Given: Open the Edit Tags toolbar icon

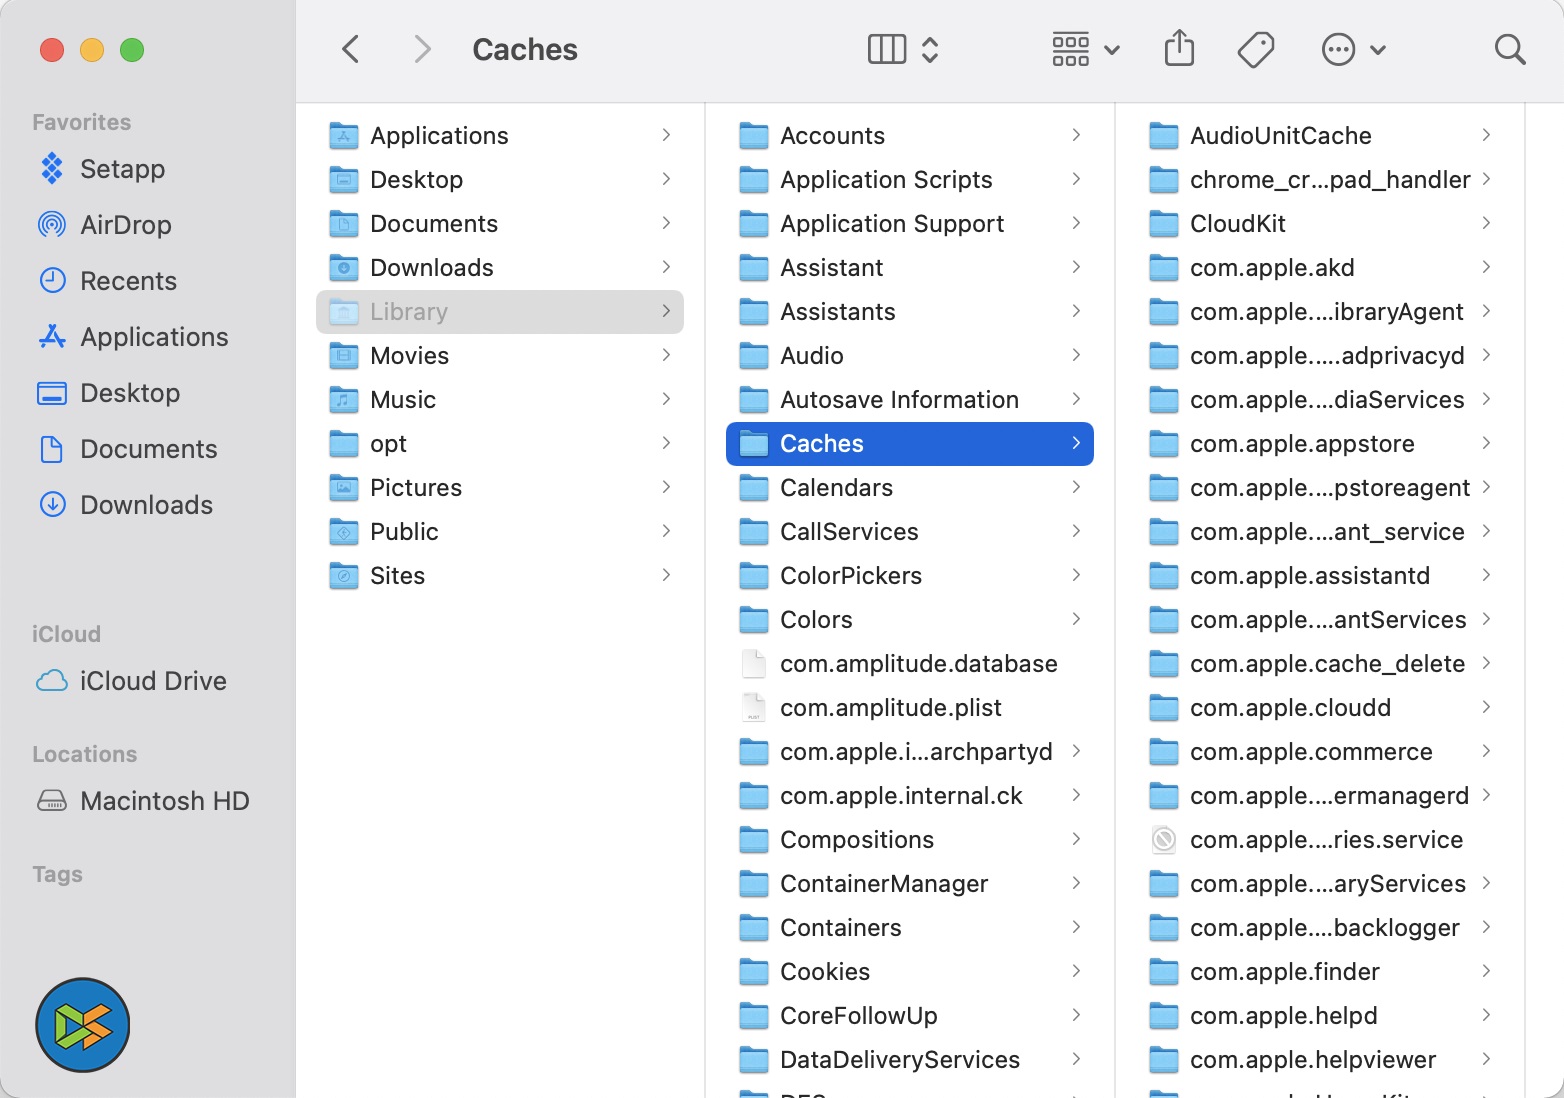Looking at the screenshot, I should point(1255,49).
